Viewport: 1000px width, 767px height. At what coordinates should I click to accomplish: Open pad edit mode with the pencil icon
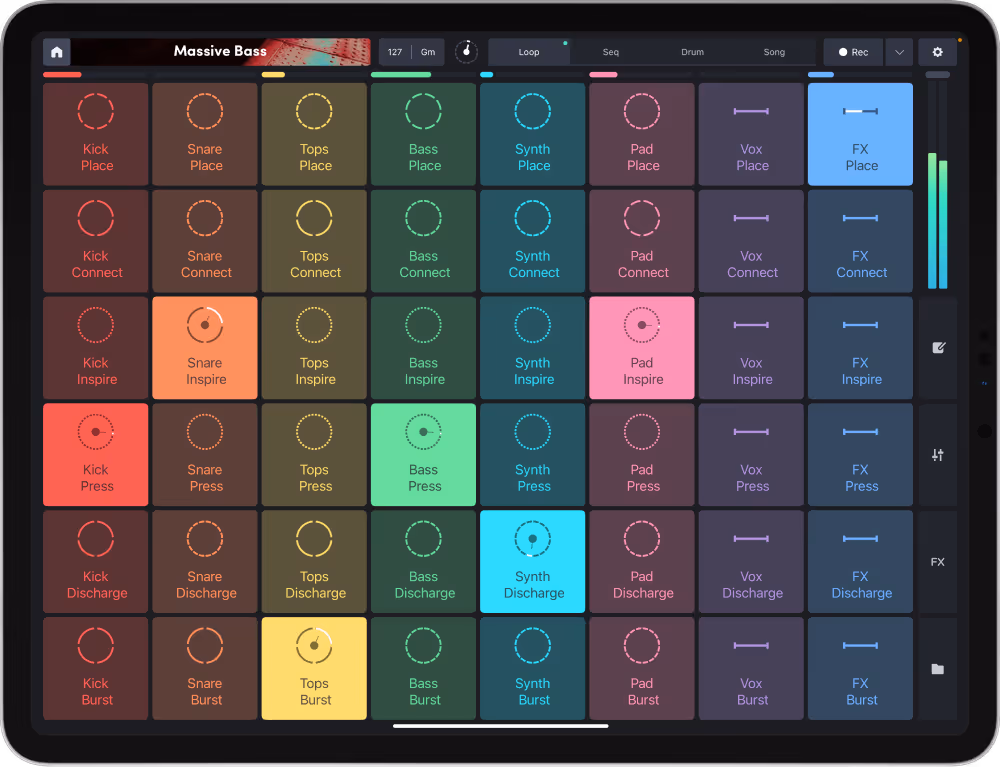pos(938,348)
